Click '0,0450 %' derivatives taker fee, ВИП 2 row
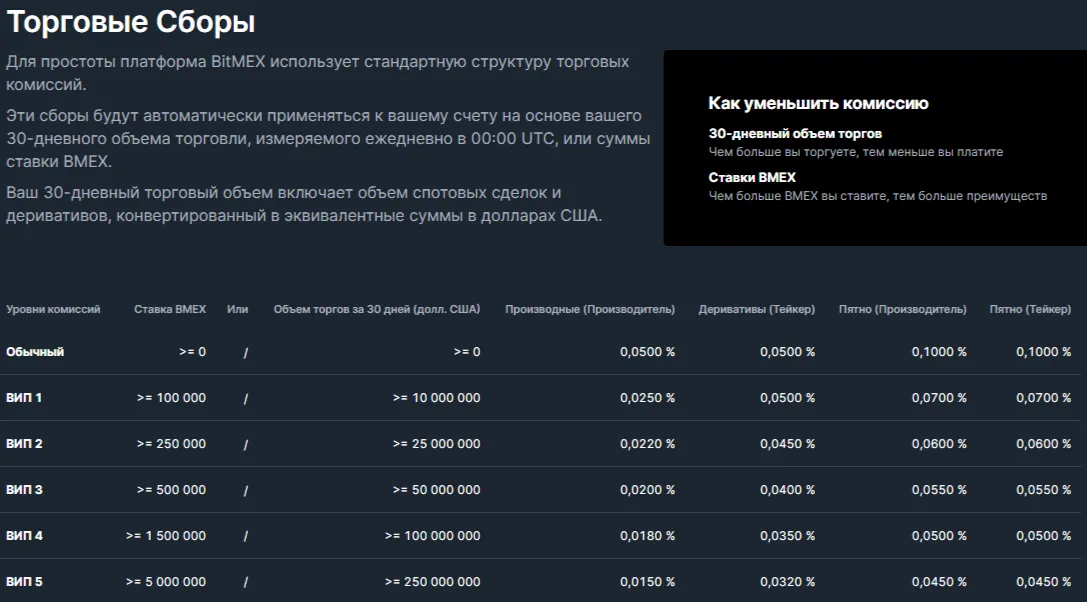 click(788, 443)
